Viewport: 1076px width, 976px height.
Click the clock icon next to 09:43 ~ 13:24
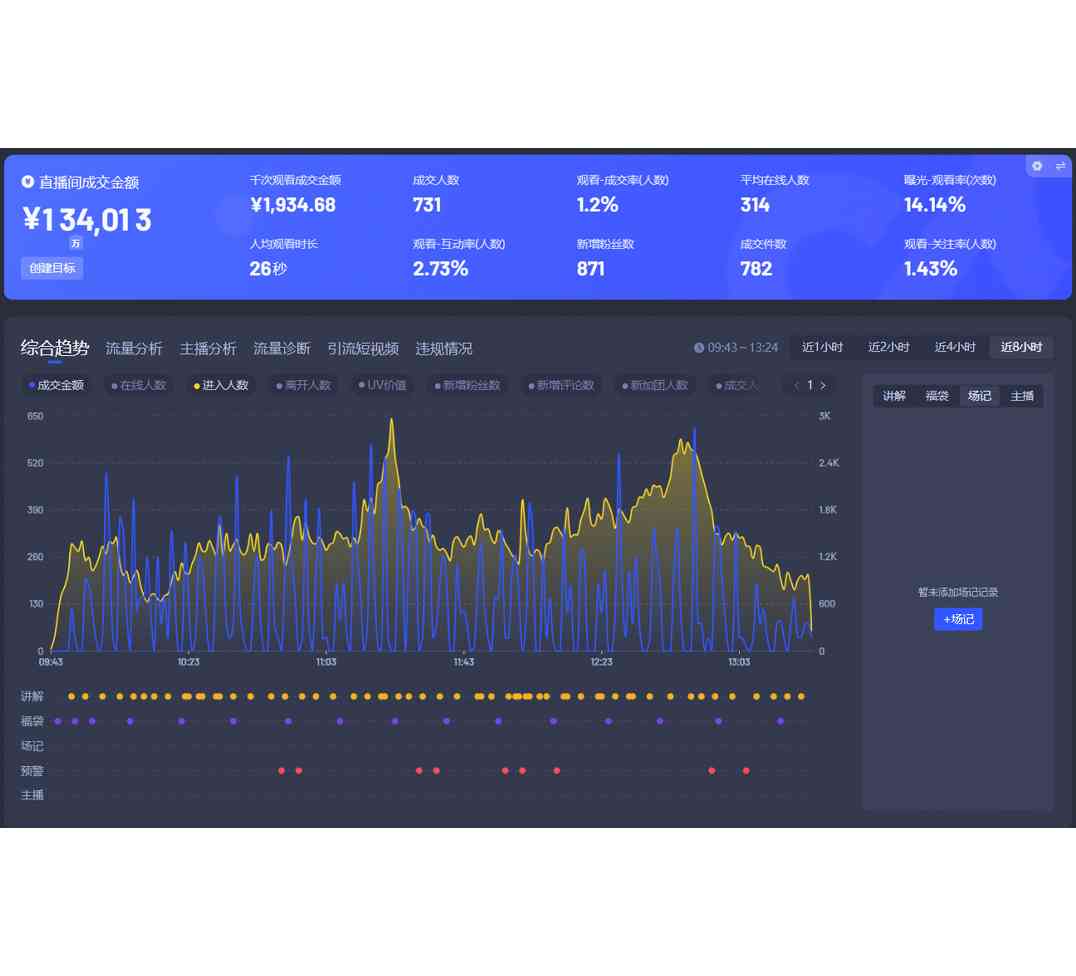699,348
